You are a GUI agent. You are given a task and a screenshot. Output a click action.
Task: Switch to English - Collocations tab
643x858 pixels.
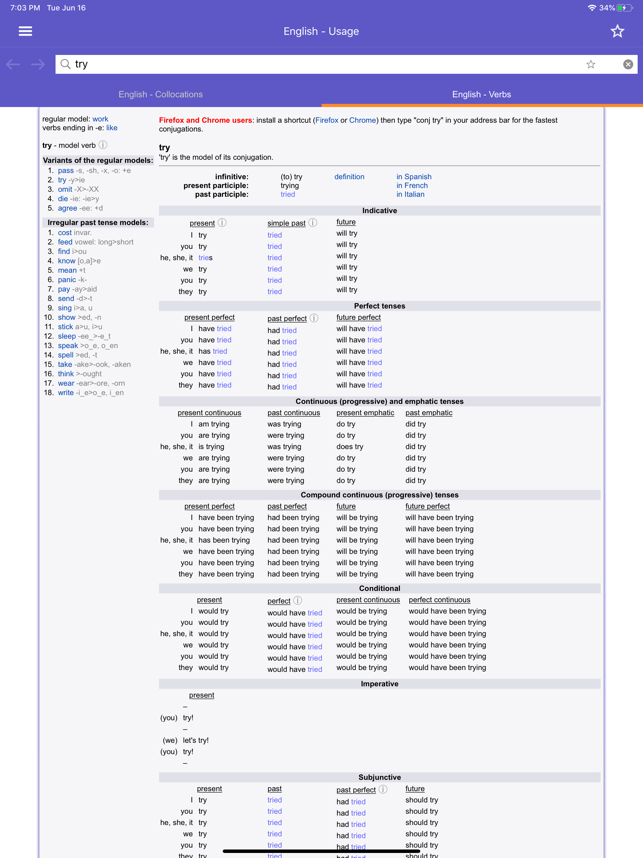click(x=160, y=94)
